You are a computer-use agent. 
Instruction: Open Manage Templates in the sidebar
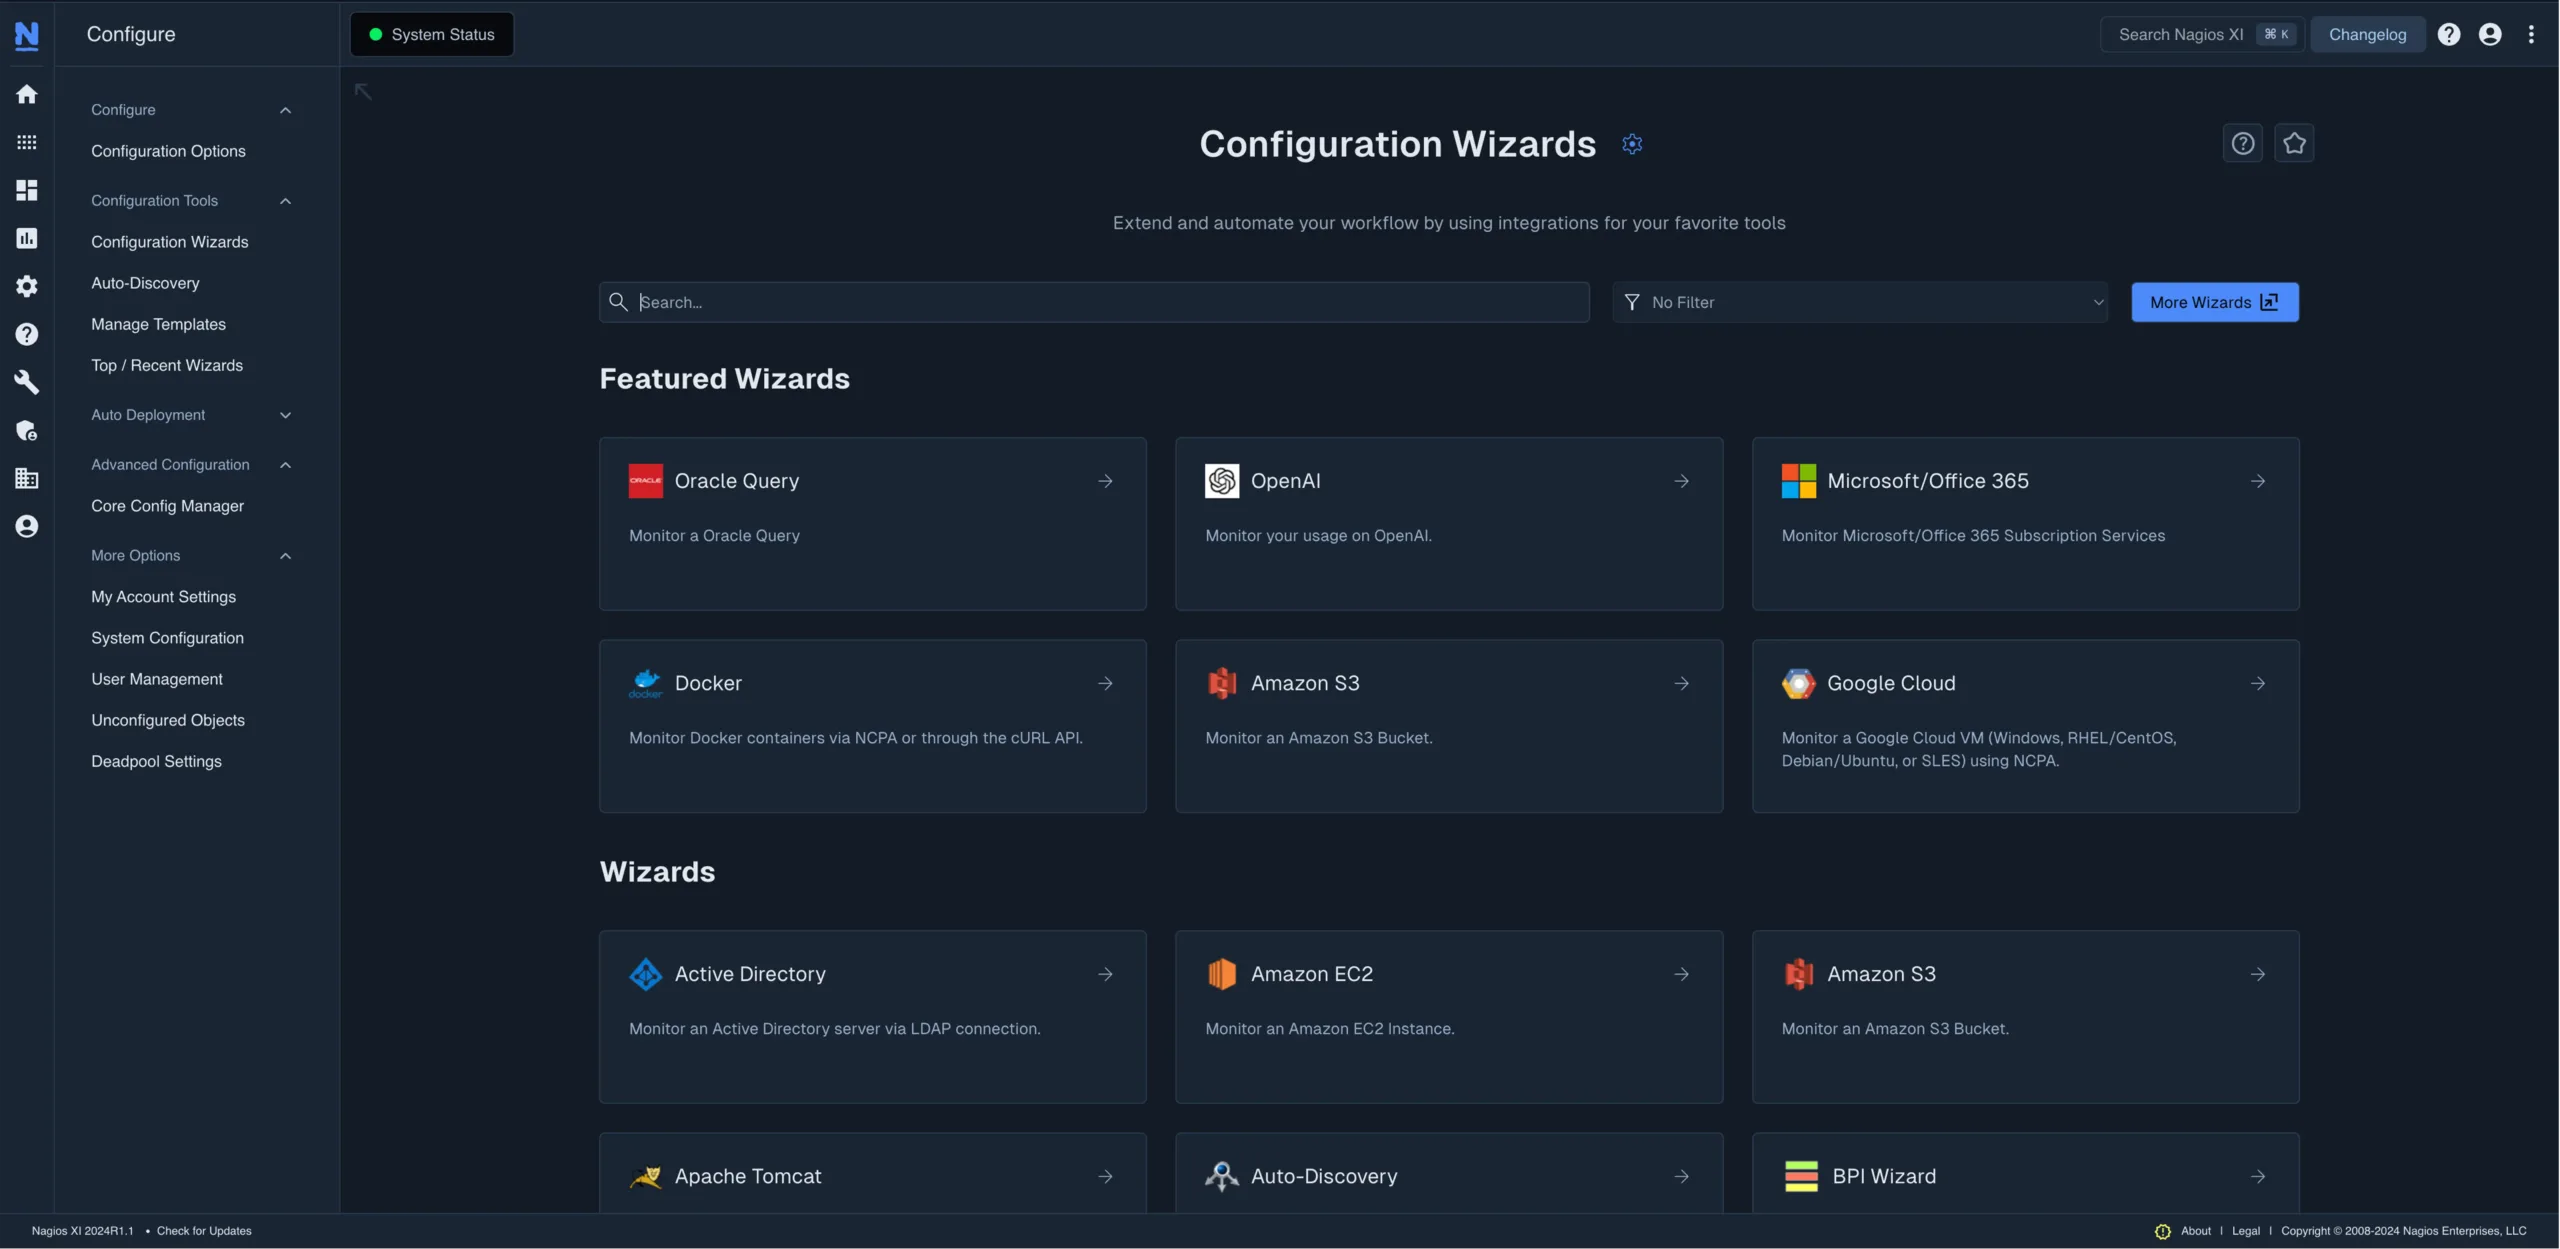[157, 324]
